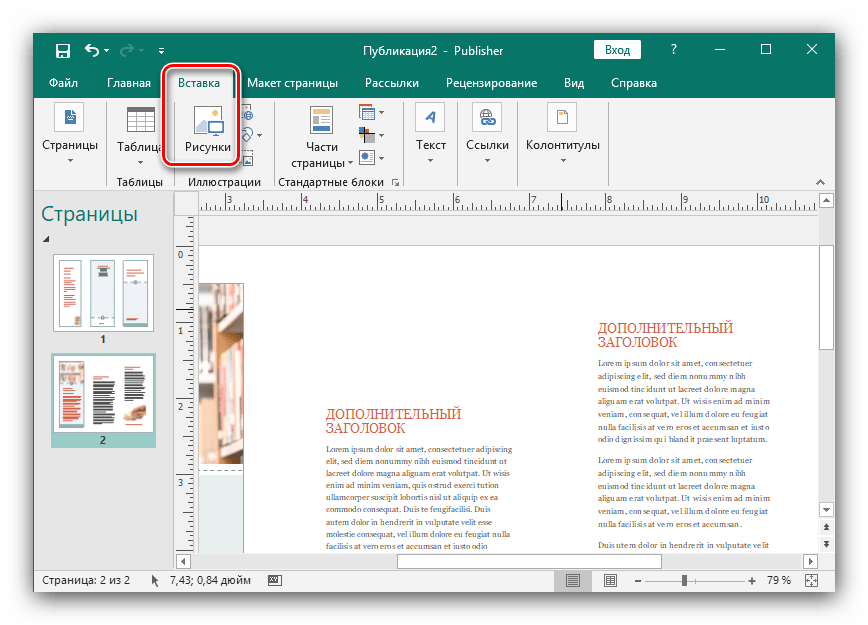Image resolution: width=868 pixels, height=625 pixels.
Task: Click the Save icon in title bar
Action: click(63, 50)
